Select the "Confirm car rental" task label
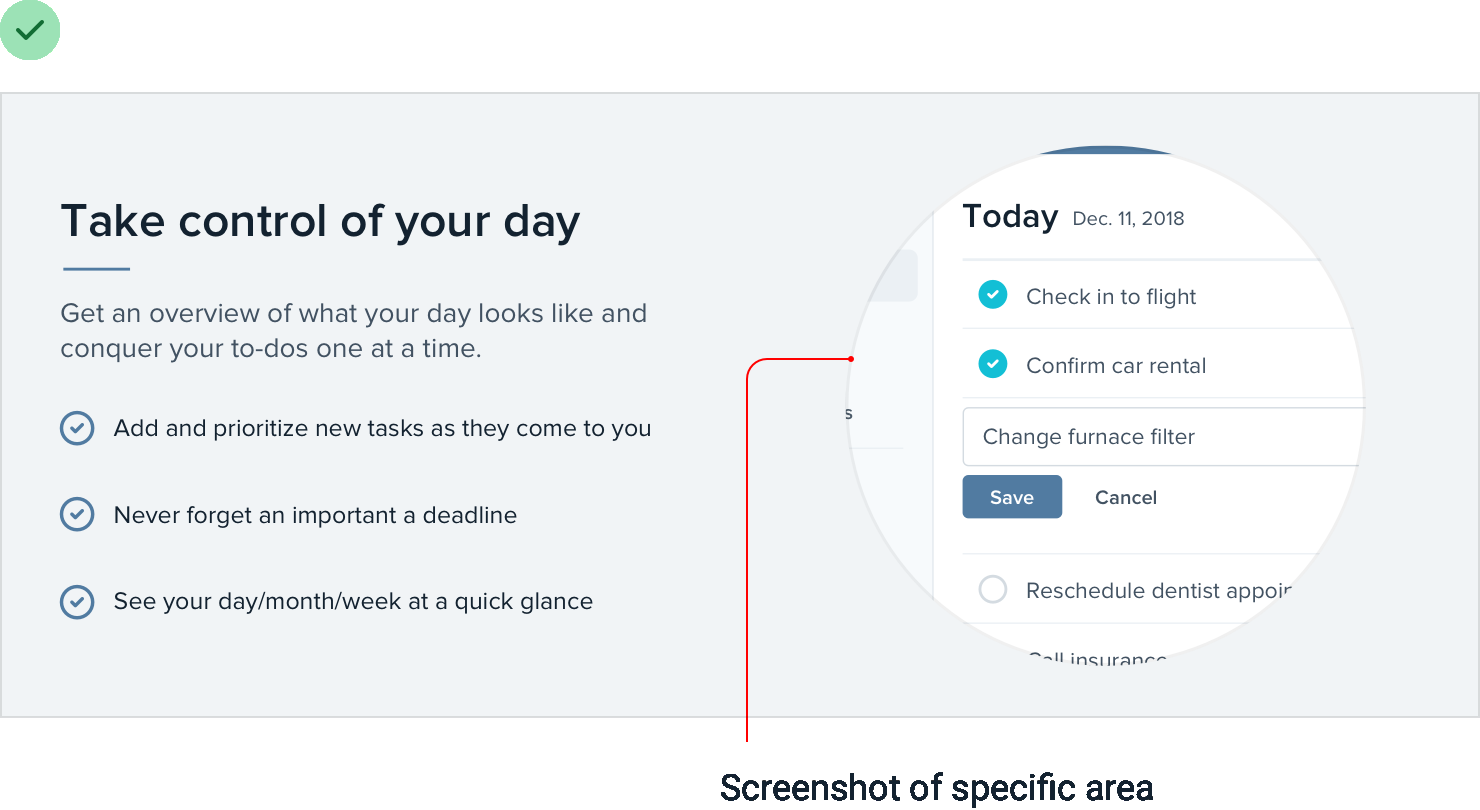Viewport: 1480px width, 810px height. (x=1116, y=366)
